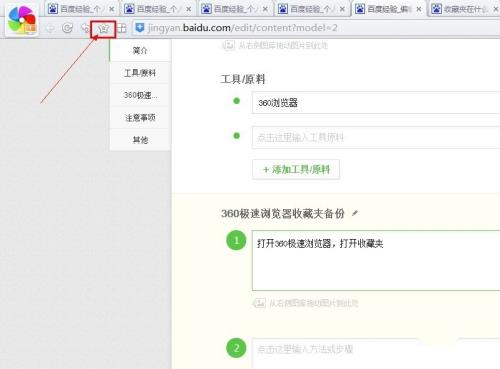The image size is (500, 369).
Task: Close the active 百度经验_编辑 tab
Action: coord(419,9)
